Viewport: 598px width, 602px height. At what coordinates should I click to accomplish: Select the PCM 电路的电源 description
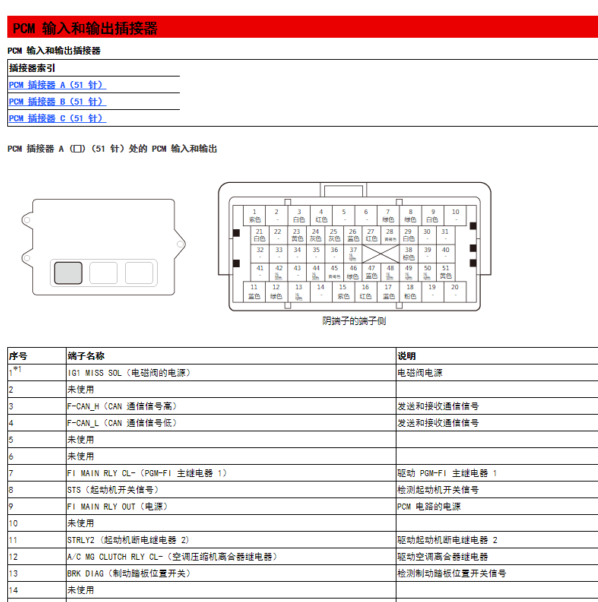[497, 506]
